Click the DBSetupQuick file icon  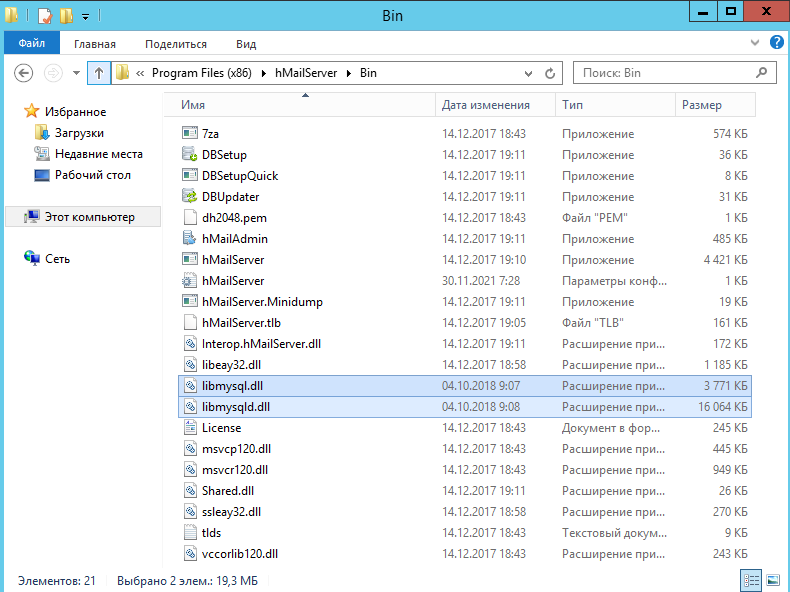[x=189, y=175]
